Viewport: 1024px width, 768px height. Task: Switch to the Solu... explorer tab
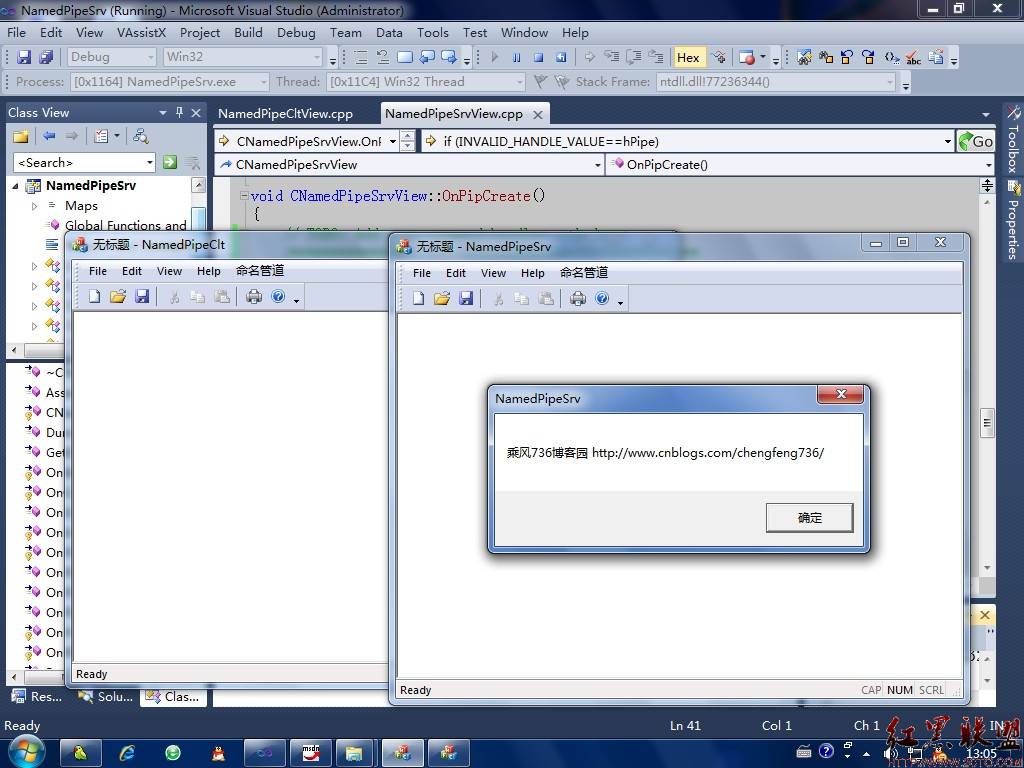point(105,697)
